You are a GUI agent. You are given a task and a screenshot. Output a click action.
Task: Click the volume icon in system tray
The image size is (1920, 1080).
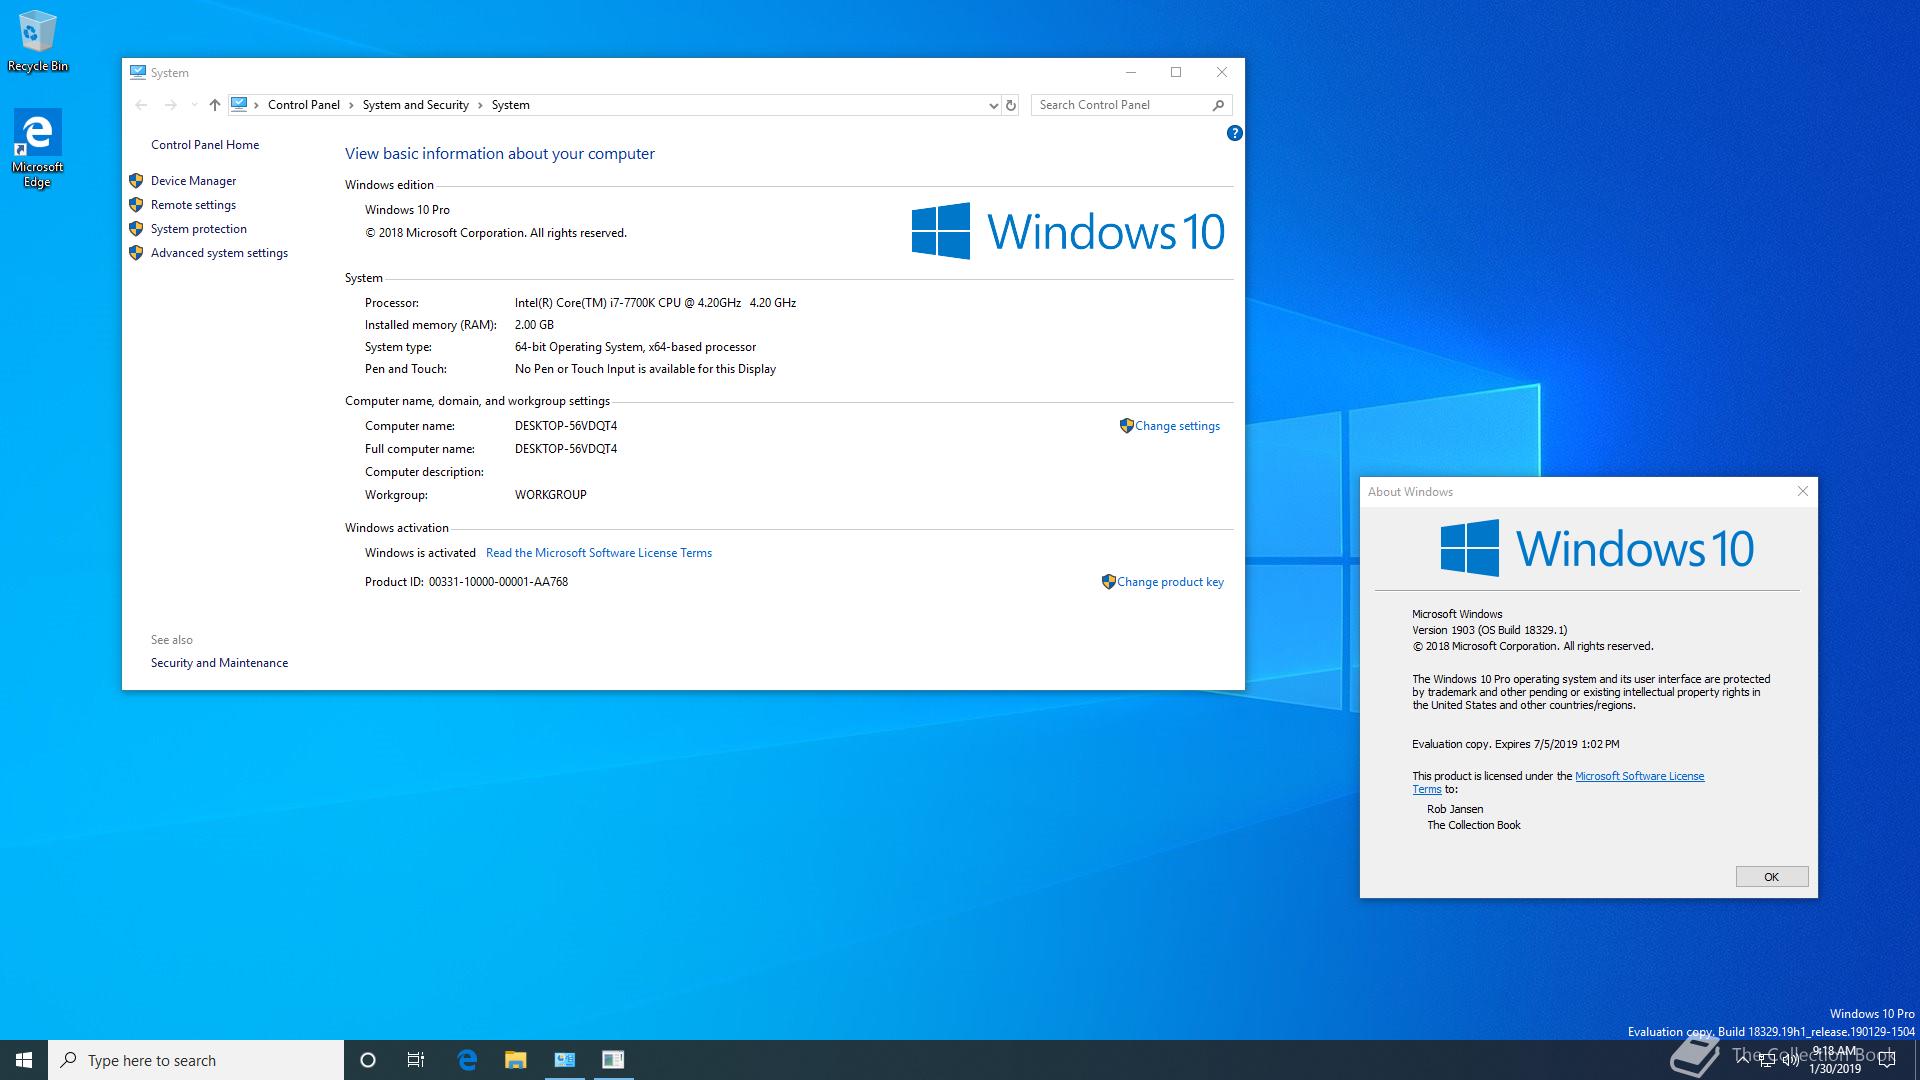click(x=1790, y=1060)
